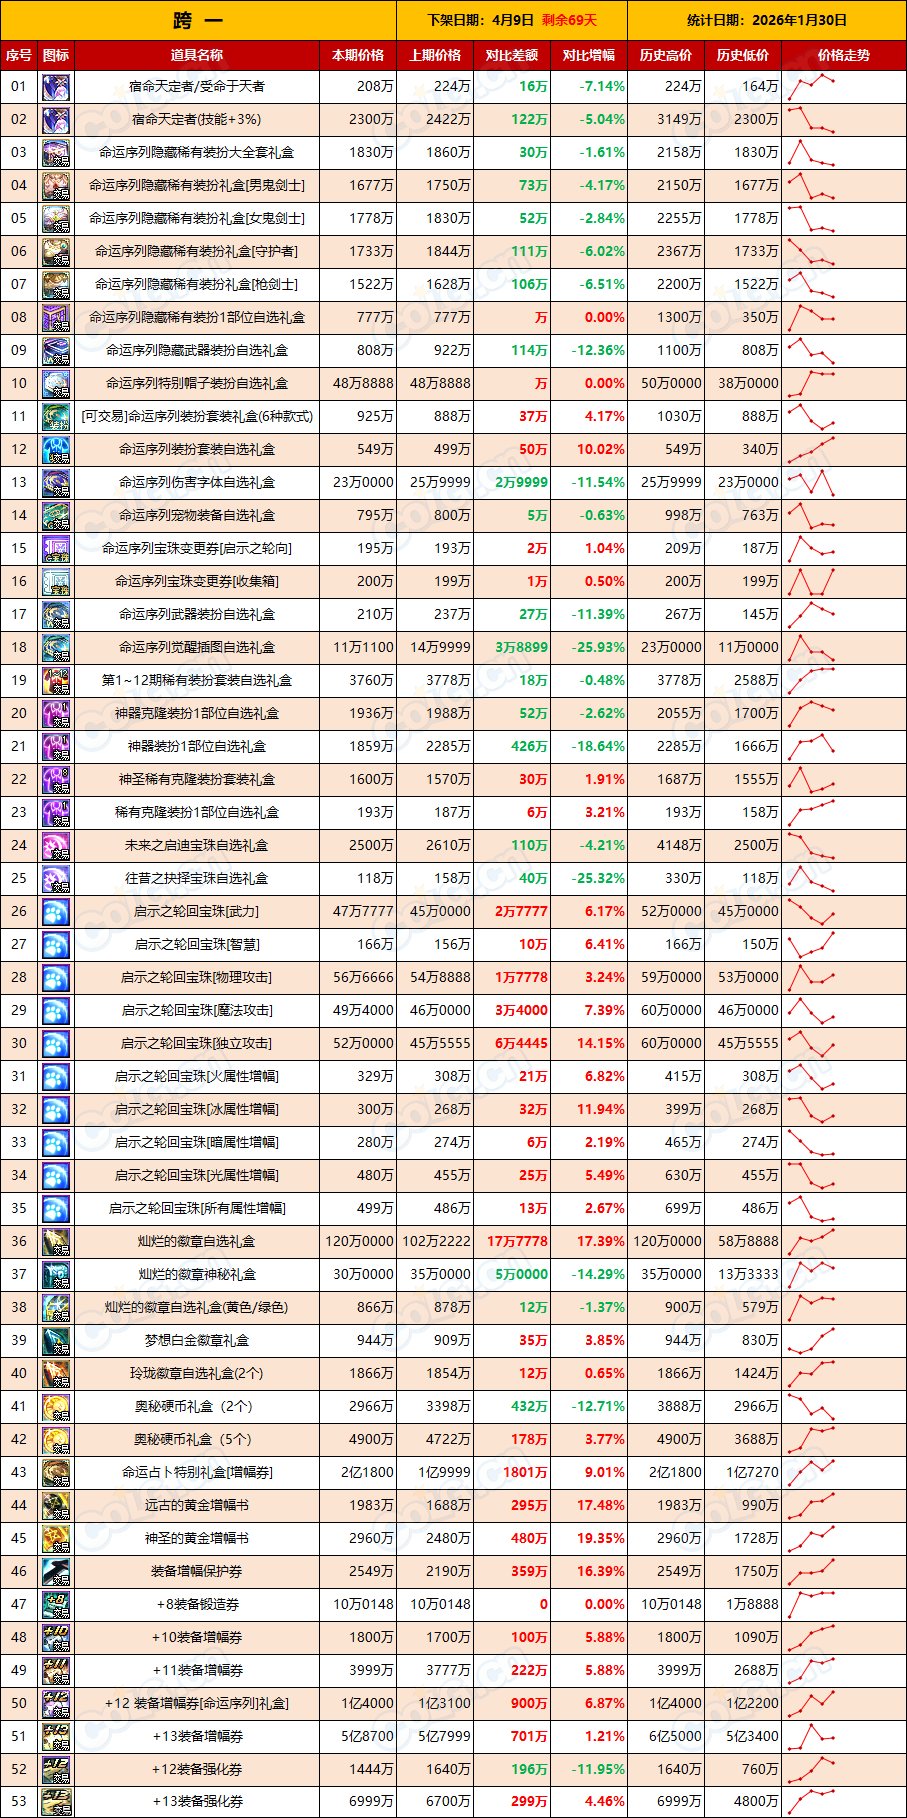Click the price trend chart for row 13

coord(811,483)
